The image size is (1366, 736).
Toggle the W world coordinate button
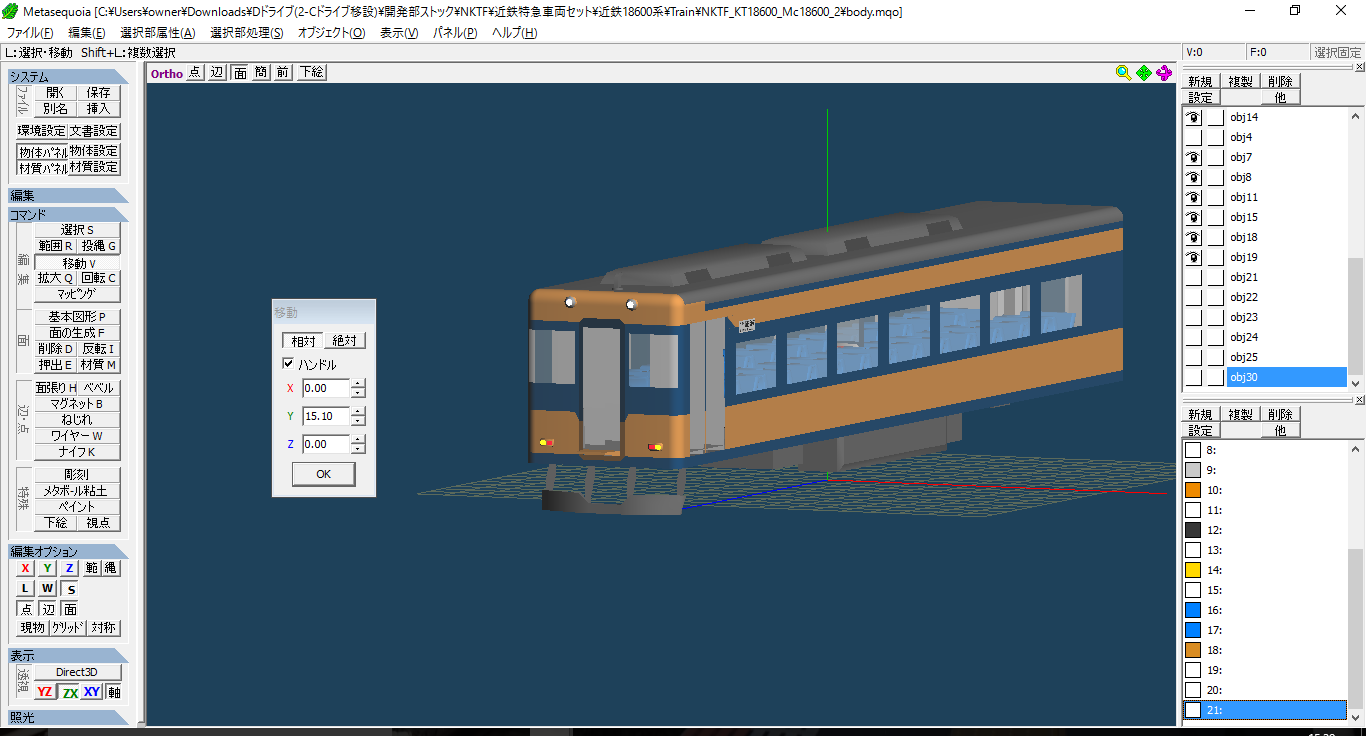pos(48,589)
